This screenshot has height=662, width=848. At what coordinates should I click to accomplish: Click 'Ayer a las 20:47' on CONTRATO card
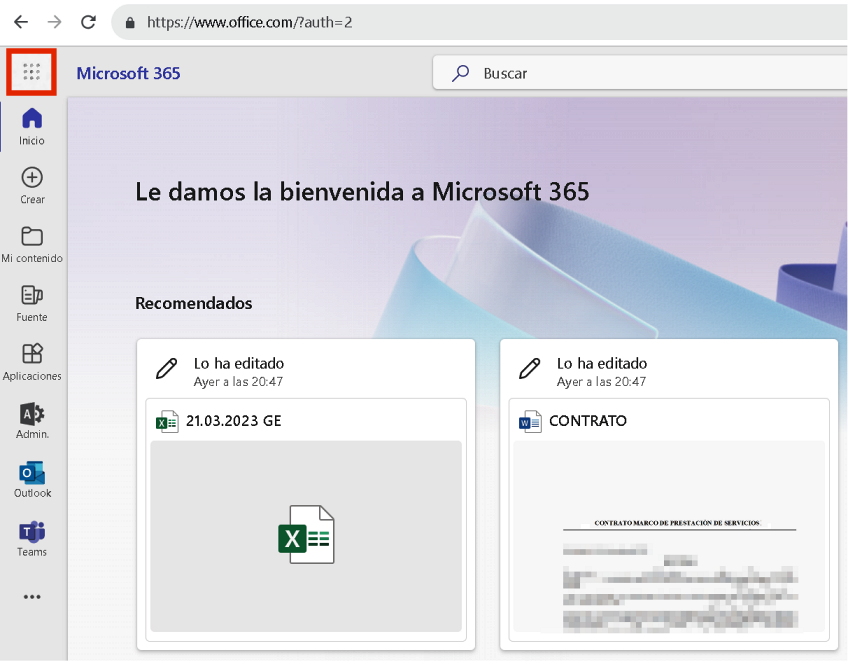tap(601, 382)
